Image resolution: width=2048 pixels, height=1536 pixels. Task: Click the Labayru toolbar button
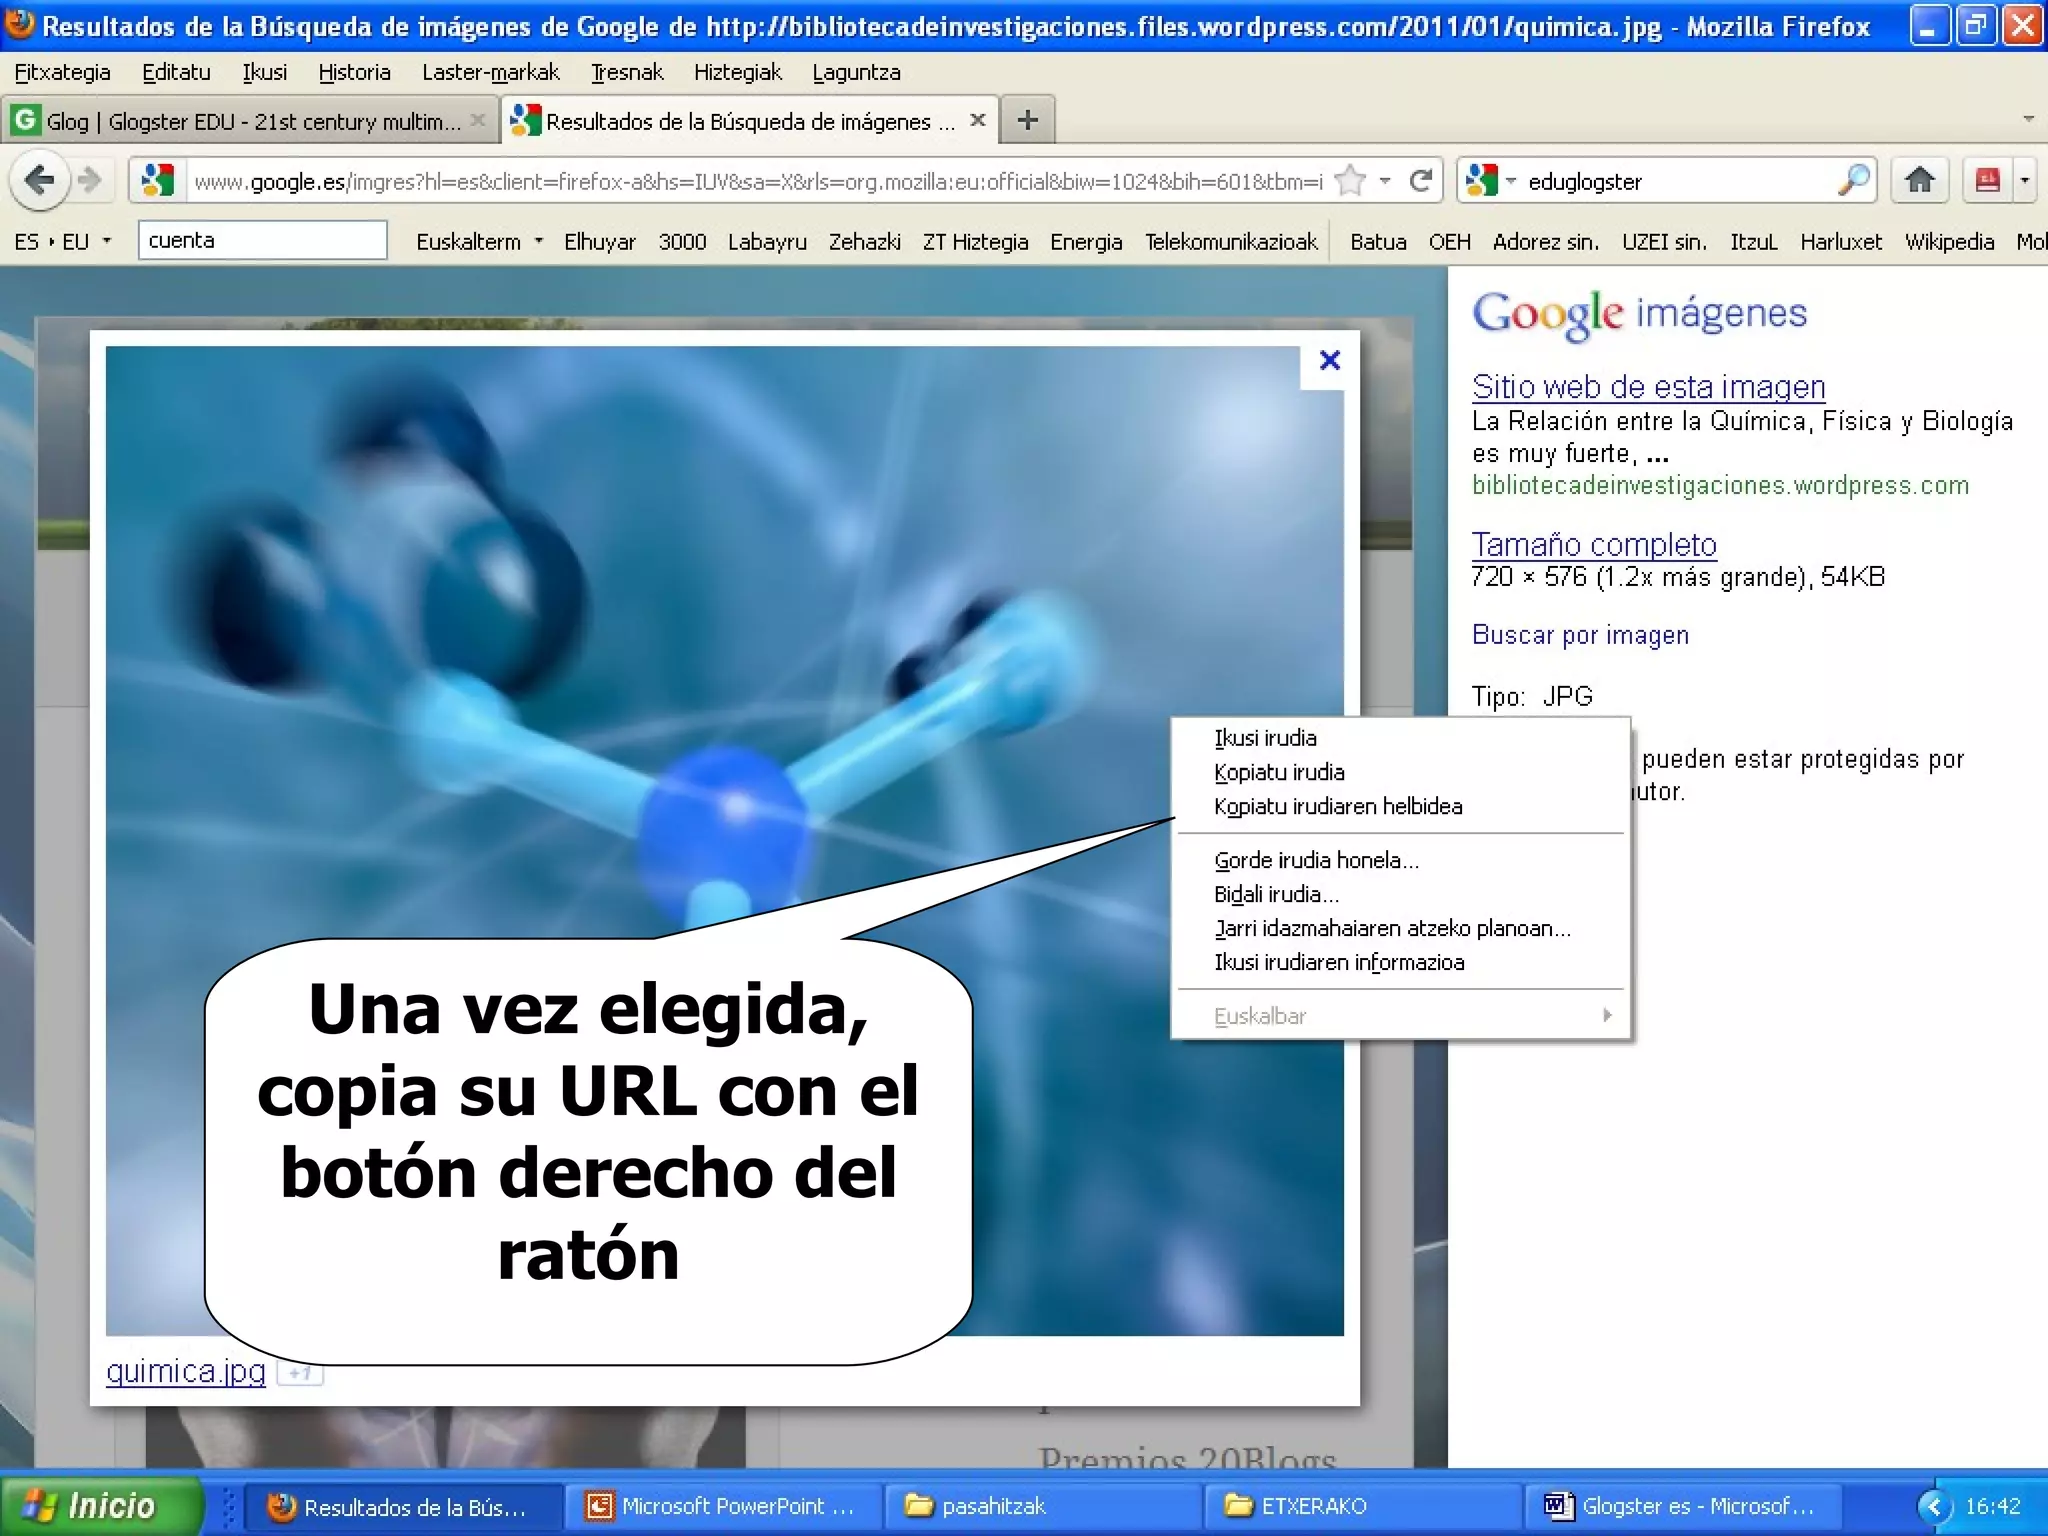pyautogui.click(x=767, y=241)
